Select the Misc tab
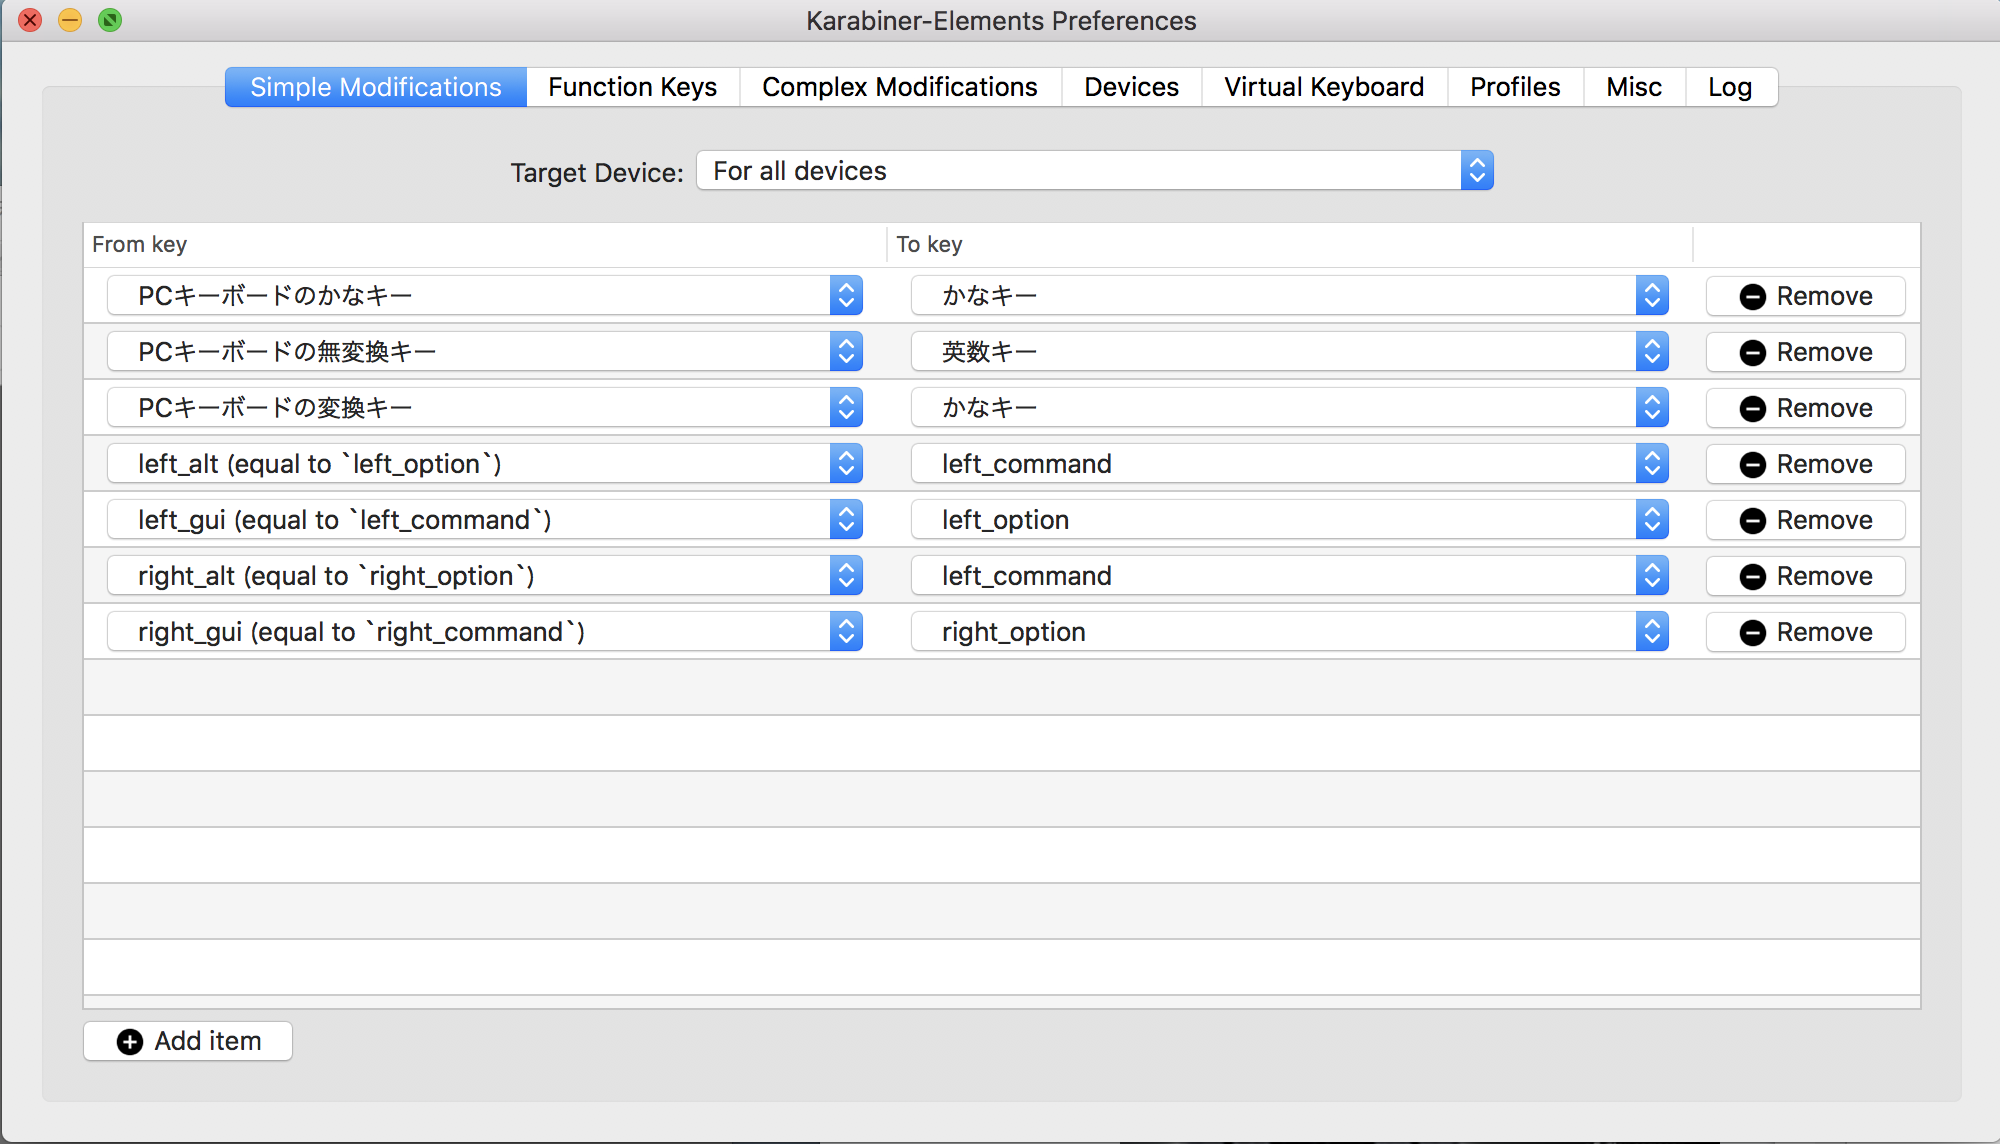Screen dimensions: 2000x1144 coord(1634,87)
